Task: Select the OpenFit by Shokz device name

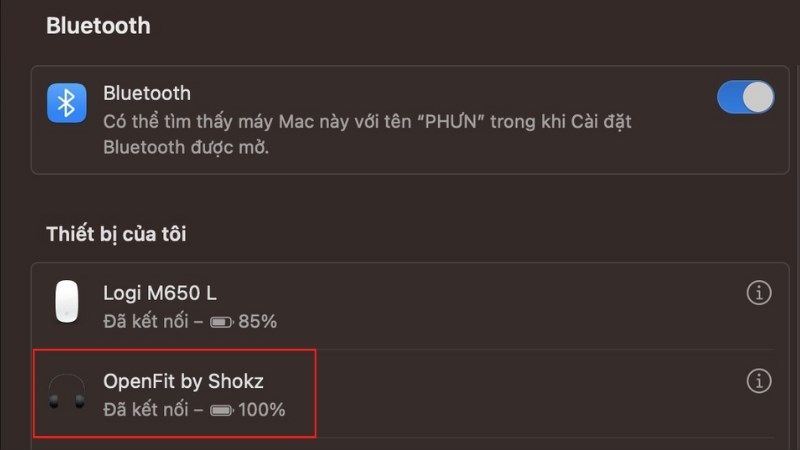Action: tap(183, 381)
